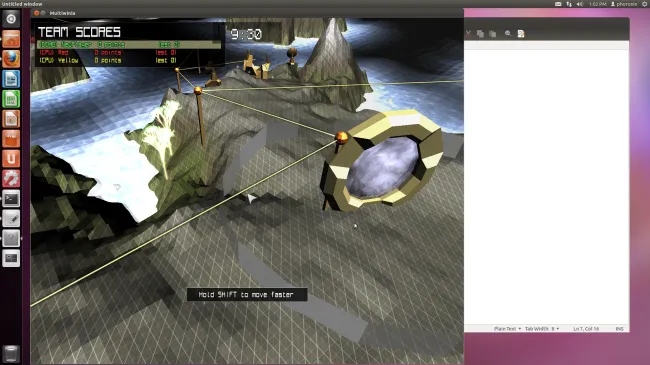The image size is (650, 365).
Task: Click find and replace icon in gedit
Action: click(521, 34)
